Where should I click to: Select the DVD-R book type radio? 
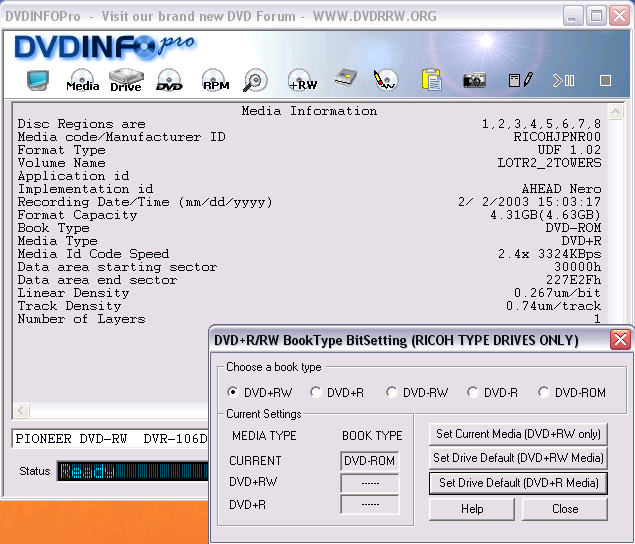click(x=473, y=392)
